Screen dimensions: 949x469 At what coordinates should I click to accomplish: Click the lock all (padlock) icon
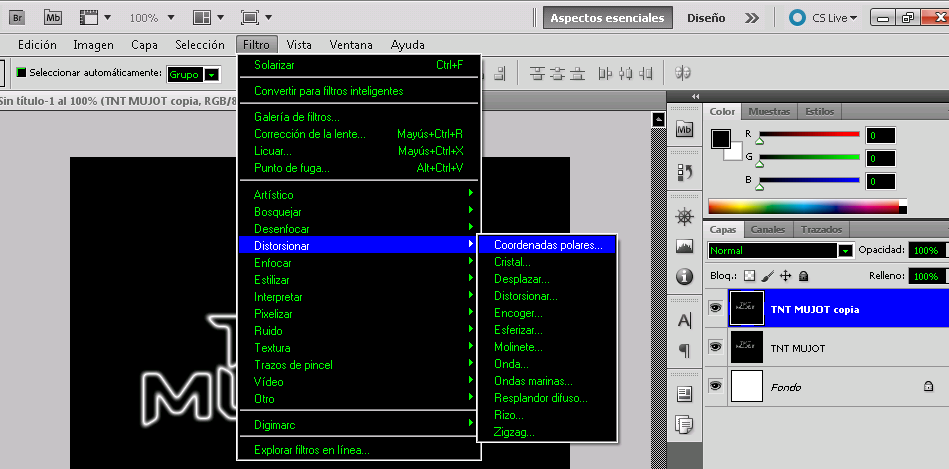click(x=804, y=276)
